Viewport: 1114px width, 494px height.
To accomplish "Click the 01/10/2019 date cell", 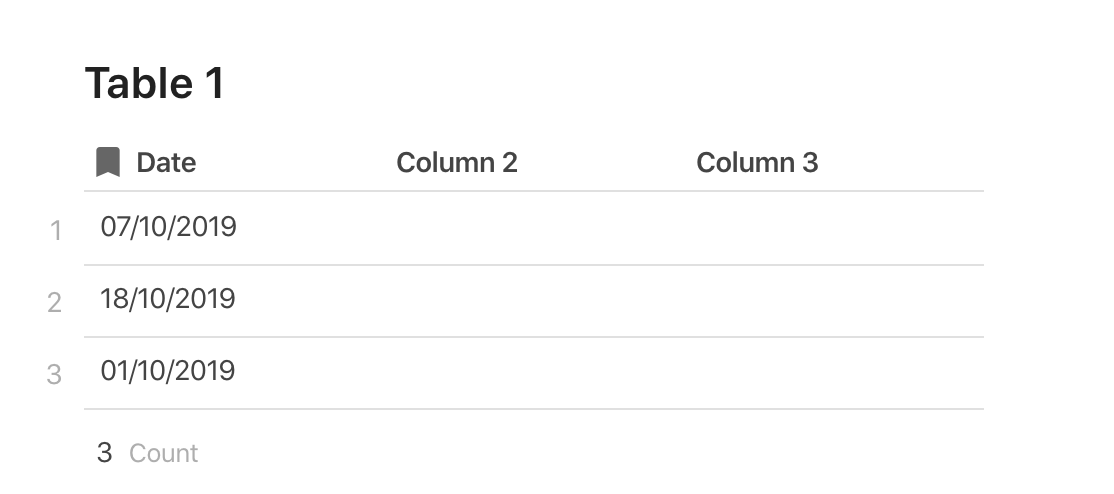I will [x=234, y=372].
